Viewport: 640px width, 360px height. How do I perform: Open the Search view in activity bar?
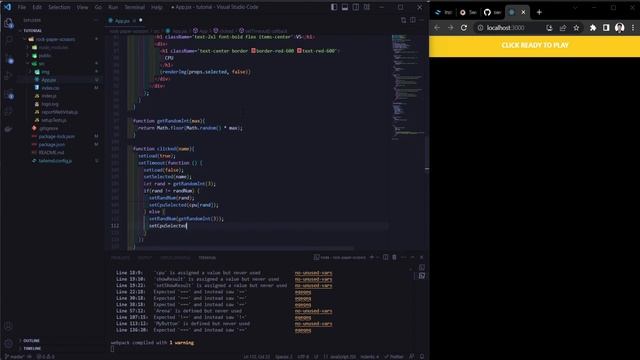[9, 40]
